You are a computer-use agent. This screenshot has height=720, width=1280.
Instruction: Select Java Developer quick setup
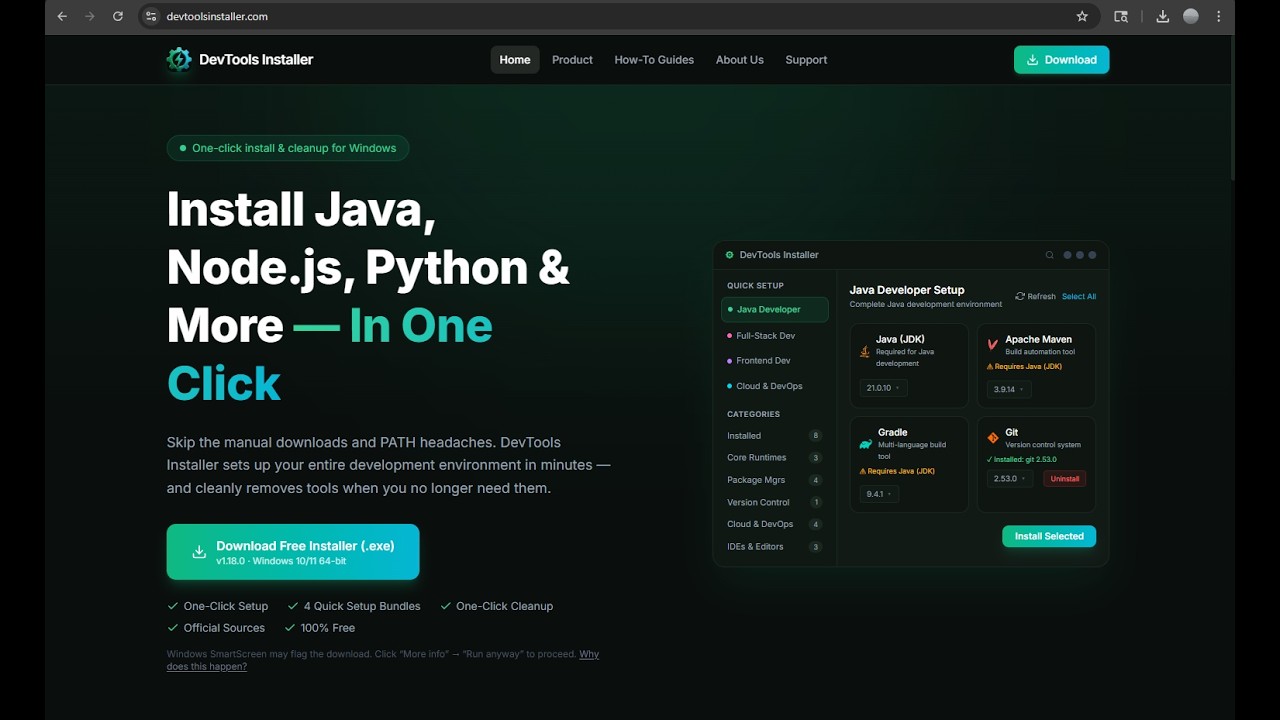[x=775, y=310]
